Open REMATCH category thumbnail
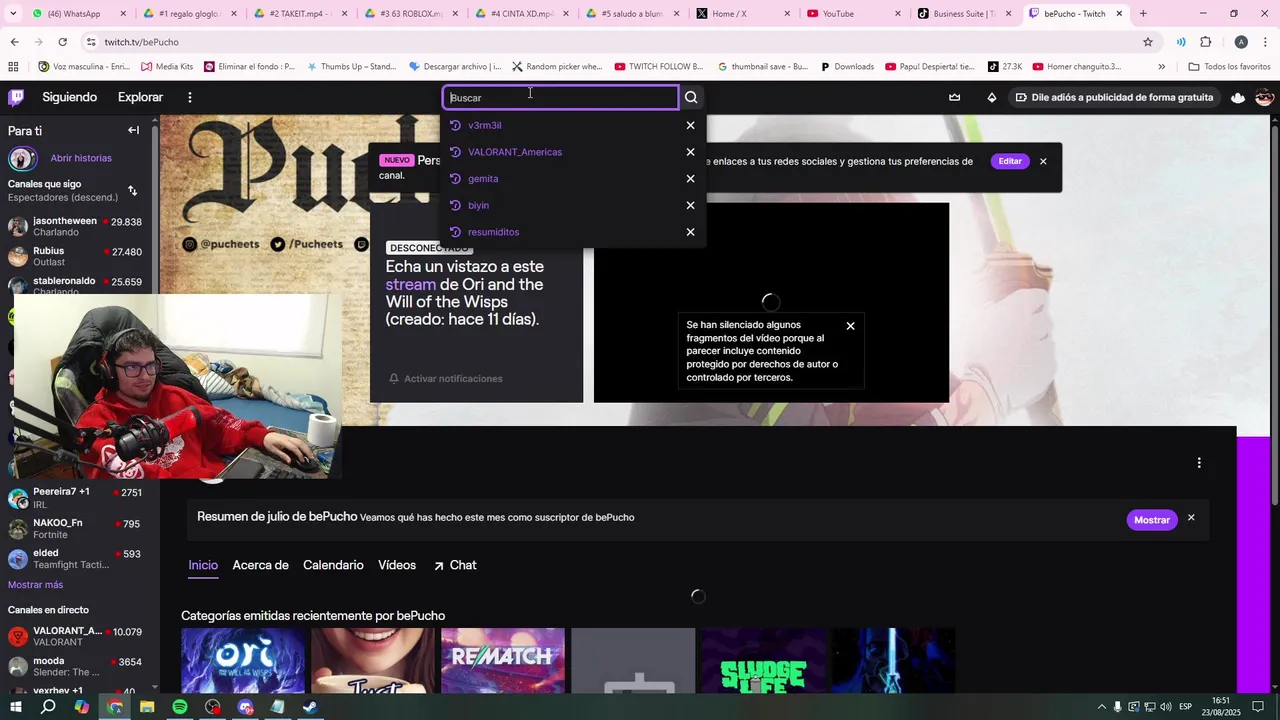The width and height of the screenshot is (1280, 720). tap(503, 661)
